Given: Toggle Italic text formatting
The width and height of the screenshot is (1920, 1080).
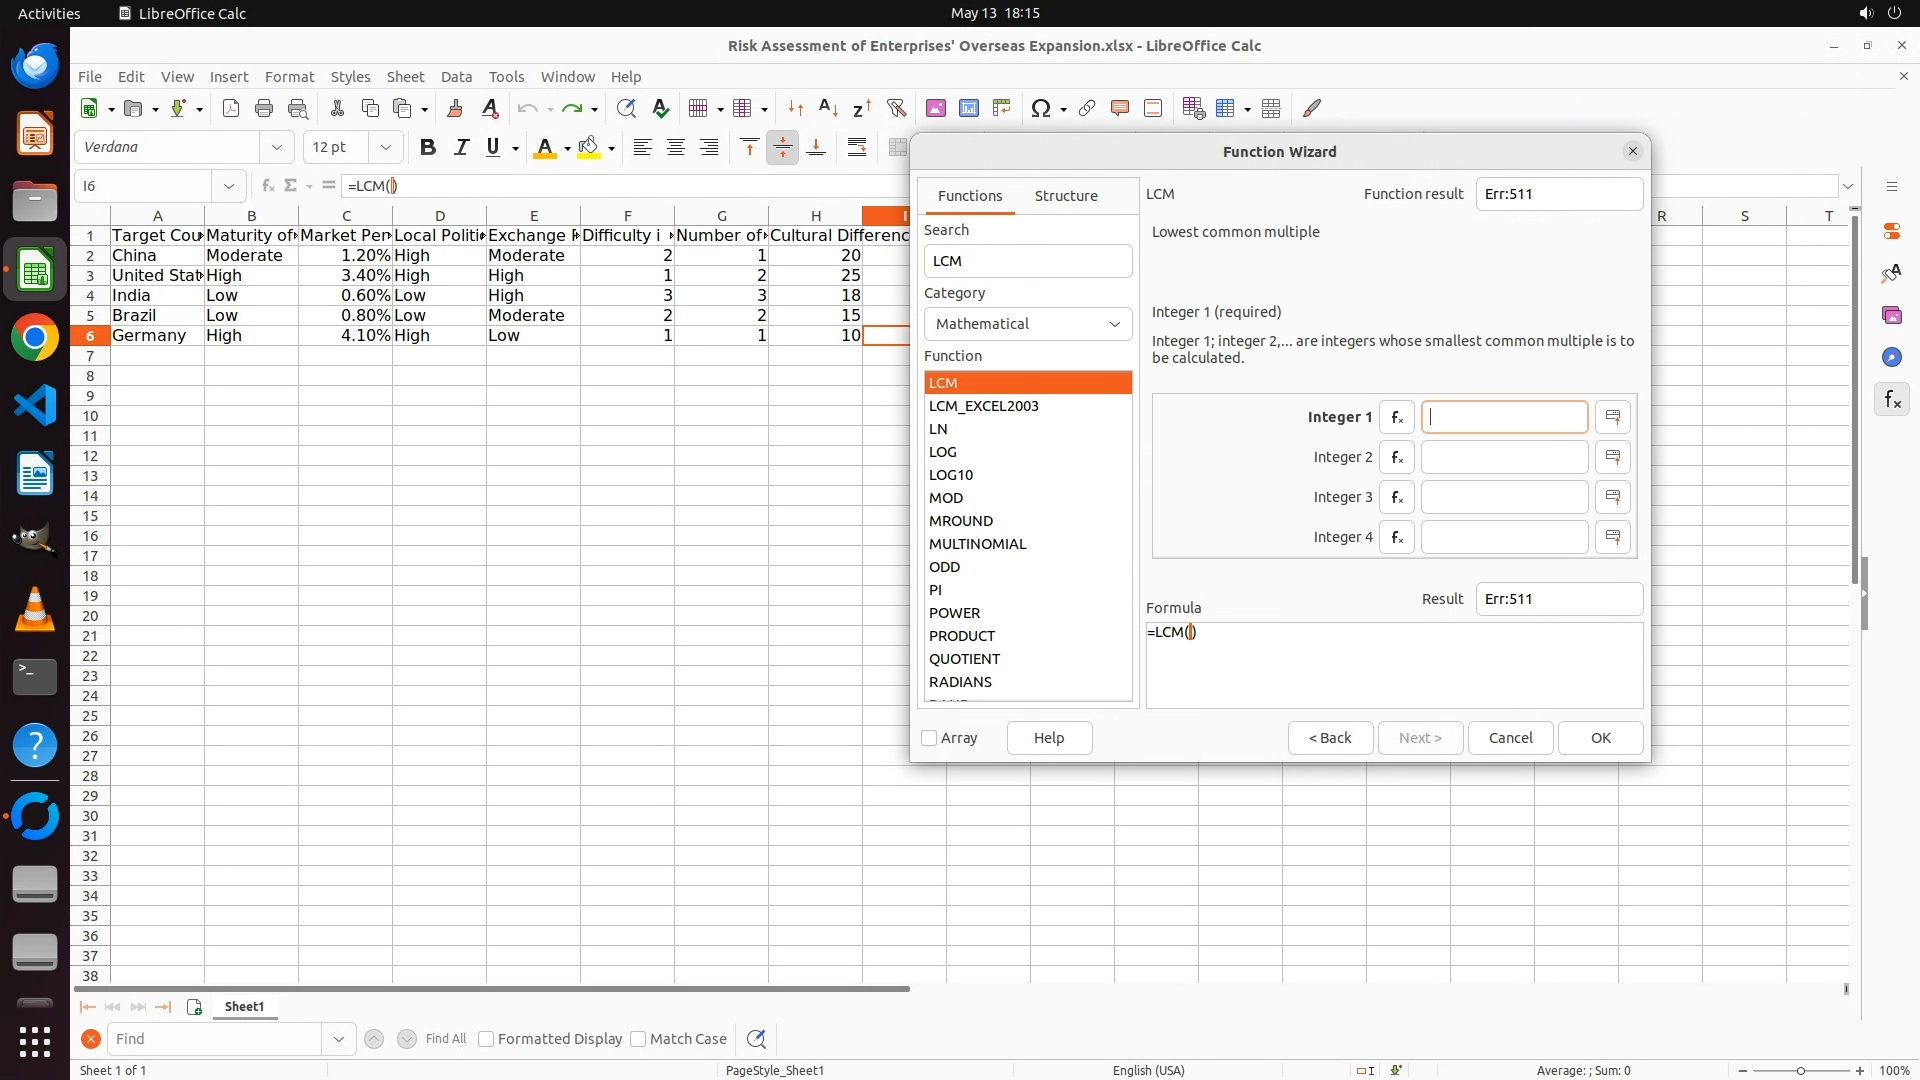Looking at the screenshot, I should click(461, 148).
